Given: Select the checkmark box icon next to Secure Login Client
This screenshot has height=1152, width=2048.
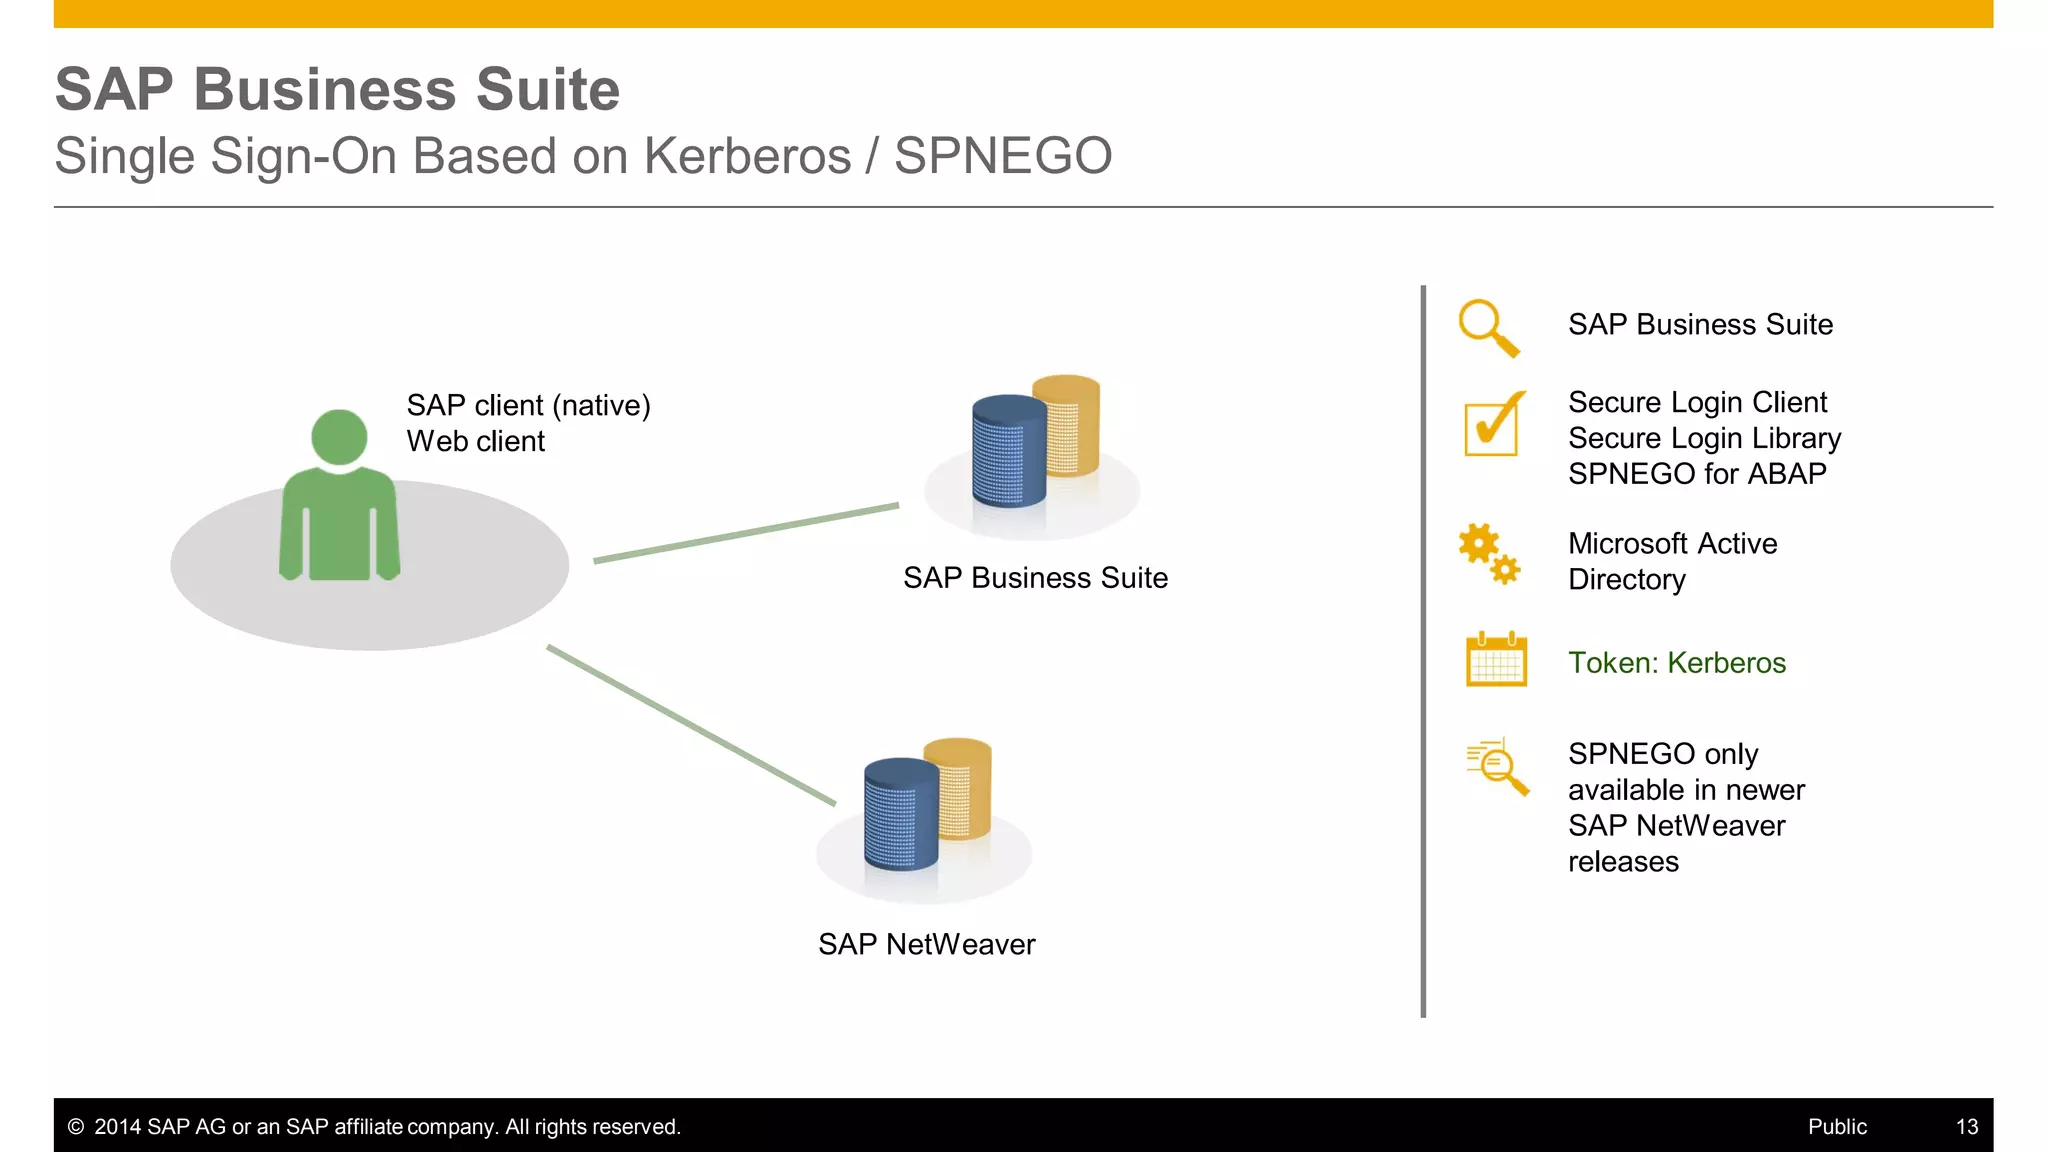Looking at the screenshot, I should tap(1495, 423).
